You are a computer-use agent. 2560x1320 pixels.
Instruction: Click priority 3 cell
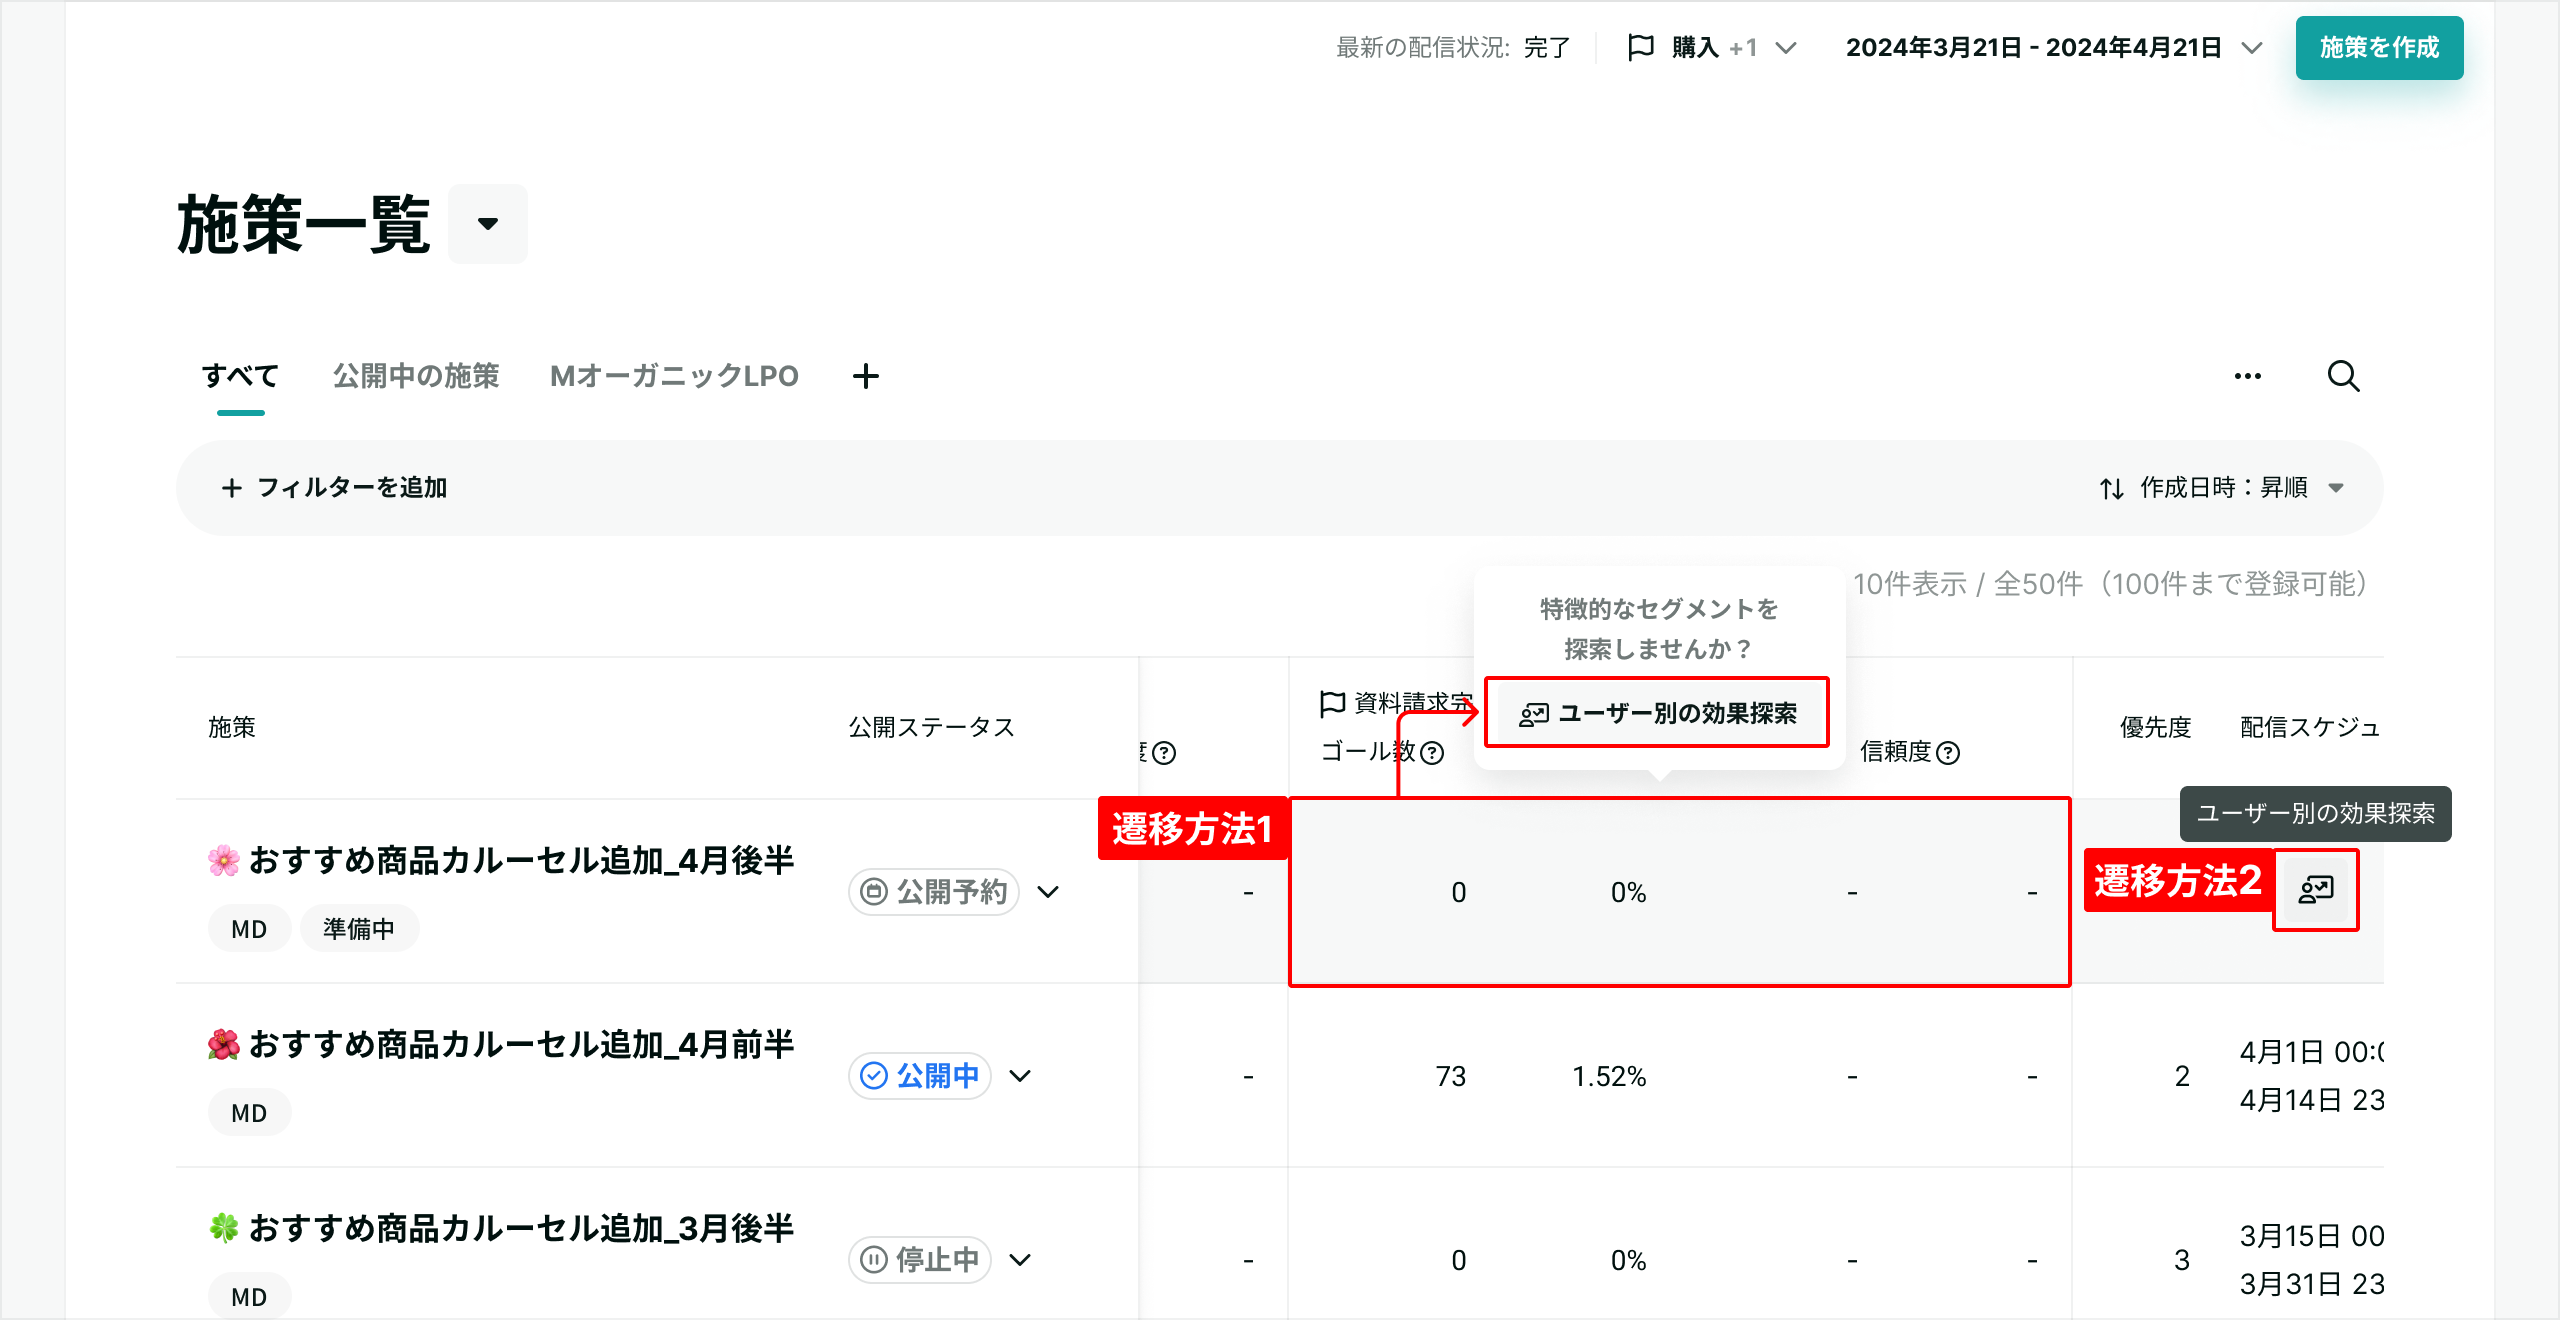[2182, 1260]
